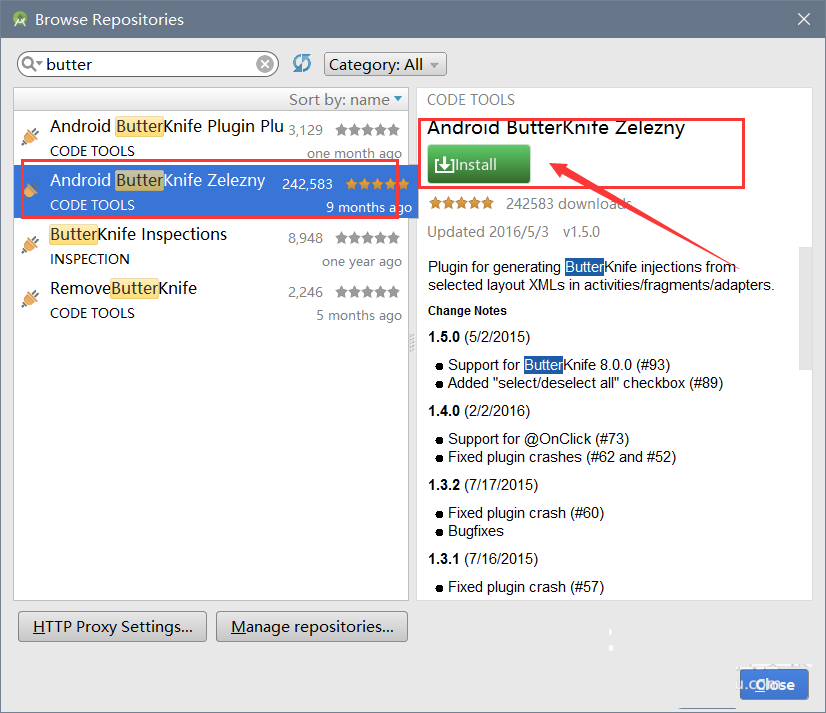Click the Android Studio icon in title bar
This screenshot has width=826, height=713.
[x=20, y=19]
